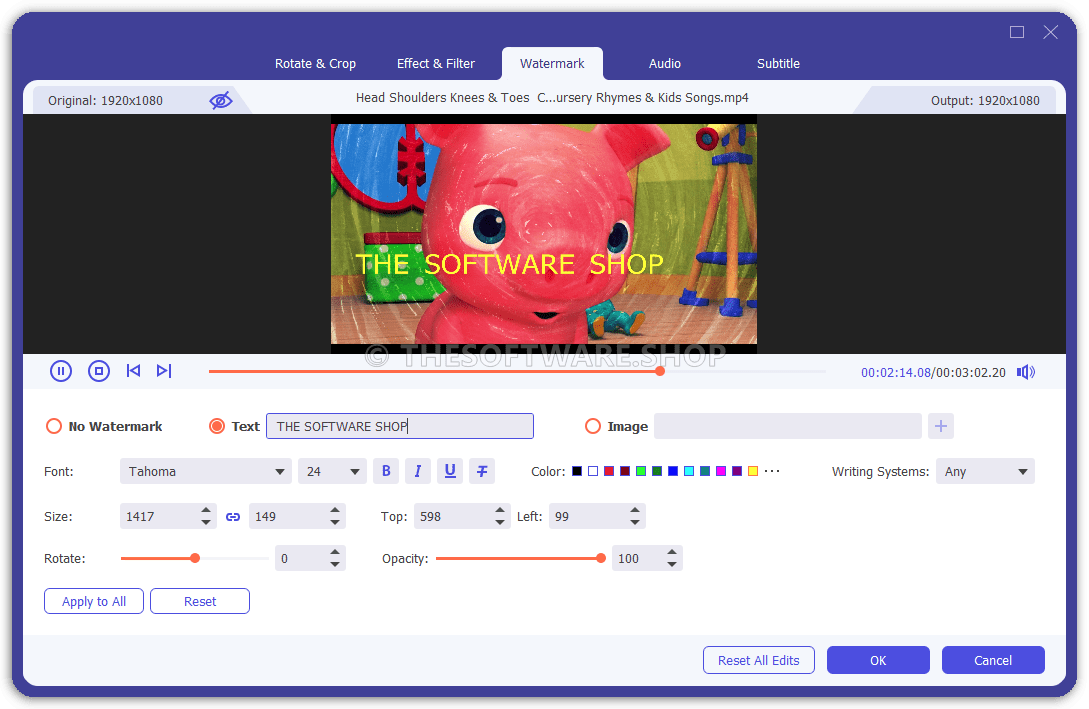Switch to Rotate & Crop tab

pos(315,64)
